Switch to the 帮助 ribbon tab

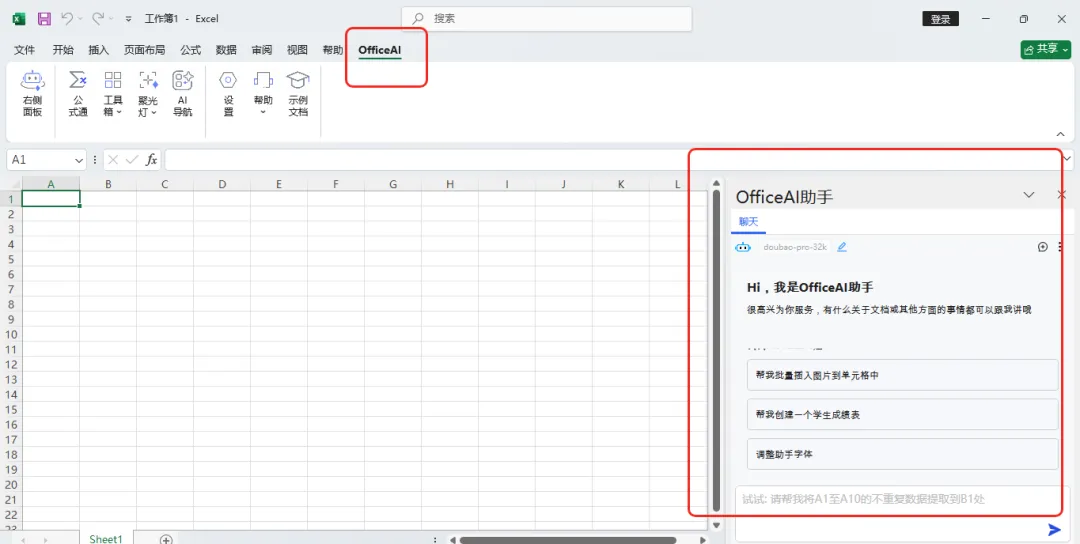[333, 50]
